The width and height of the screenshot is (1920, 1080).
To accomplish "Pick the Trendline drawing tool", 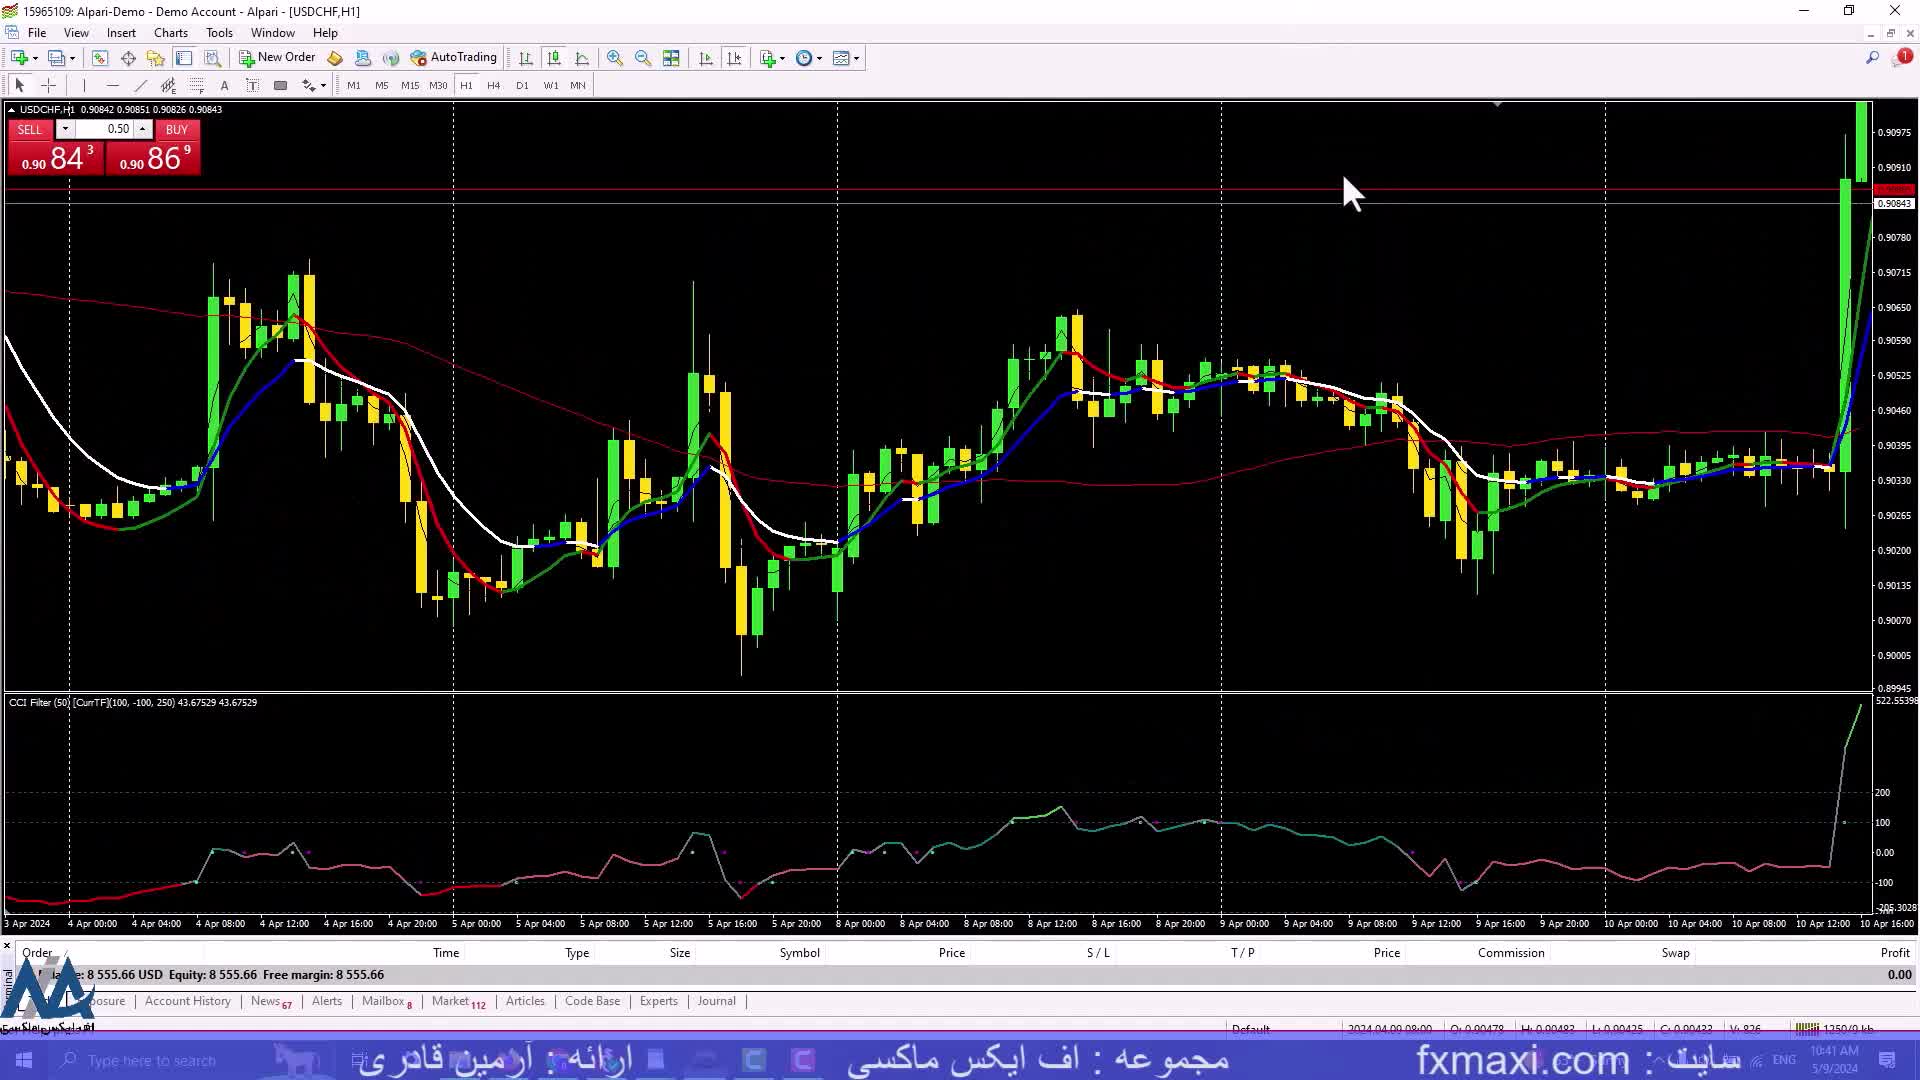I will pos(140,86).
